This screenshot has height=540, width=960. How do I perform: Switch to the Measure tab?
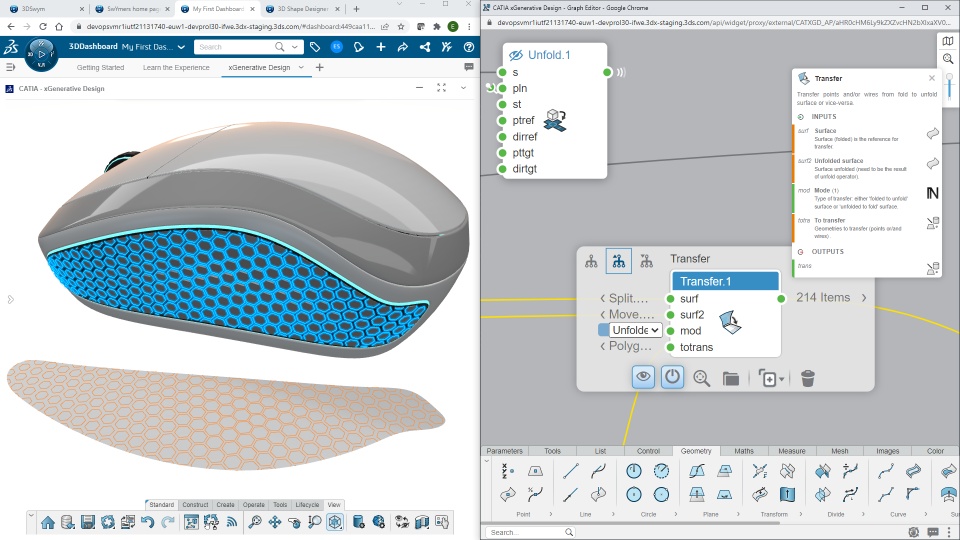click(791, 451)
